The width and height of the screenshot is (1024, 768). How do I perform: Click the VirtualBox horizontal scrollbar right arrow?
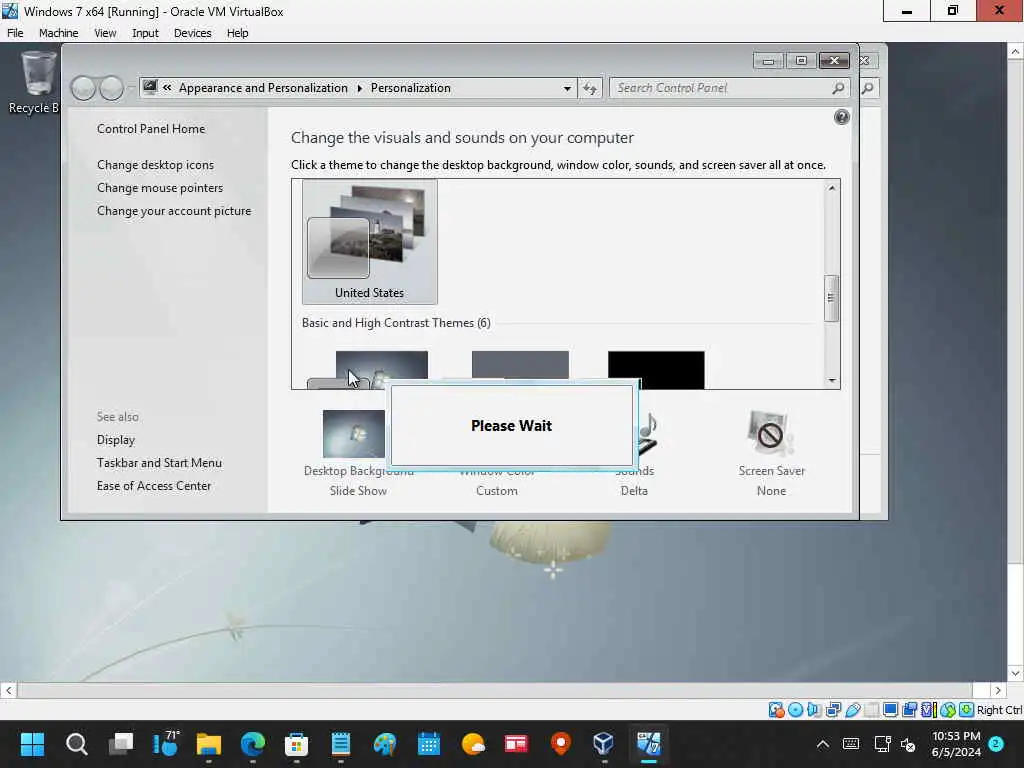pyautogui.click(x=997, y=690)
